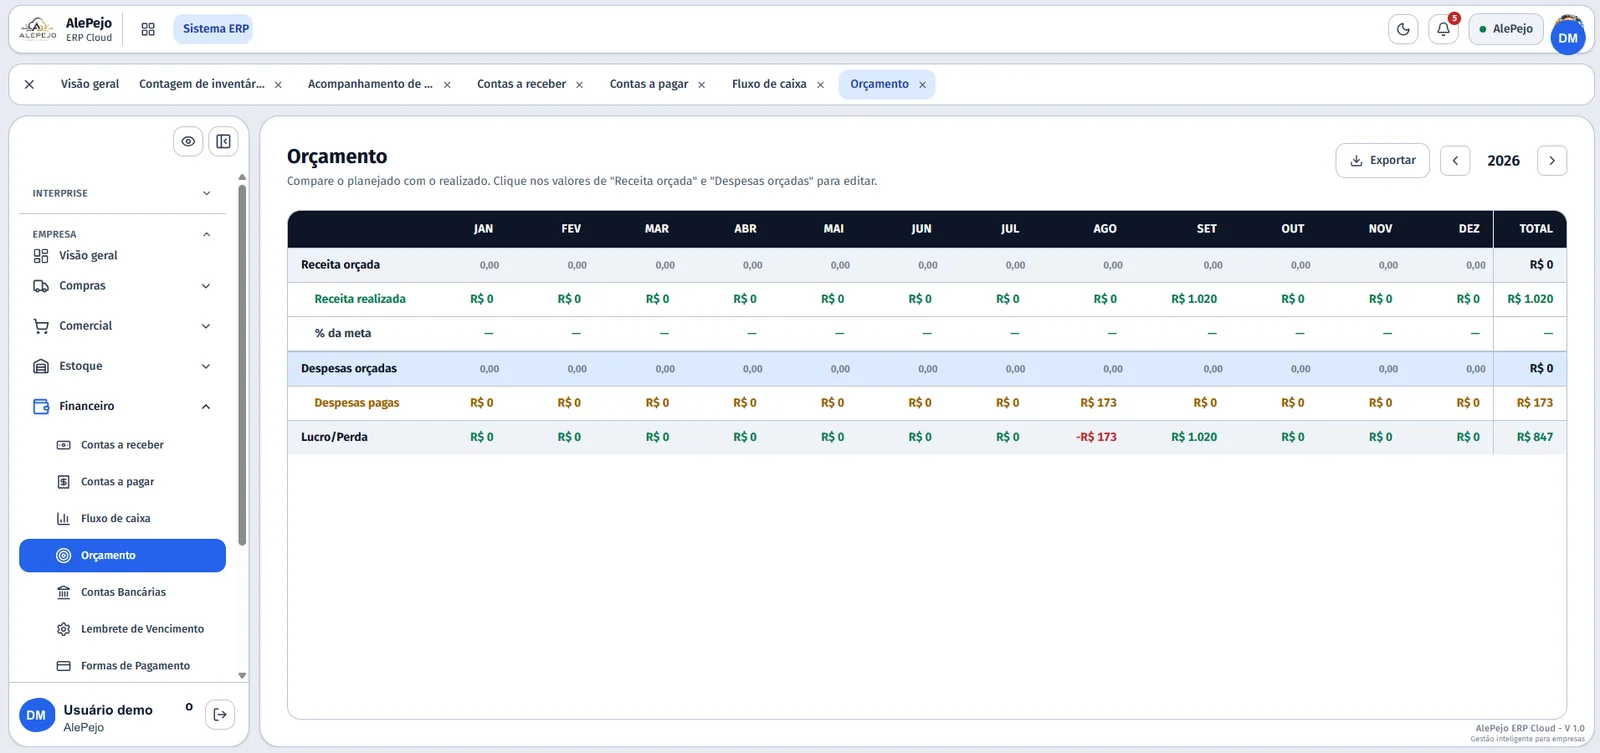Close the Orçamento tab
The image size is (1600, 753).
tap(922, 85)
